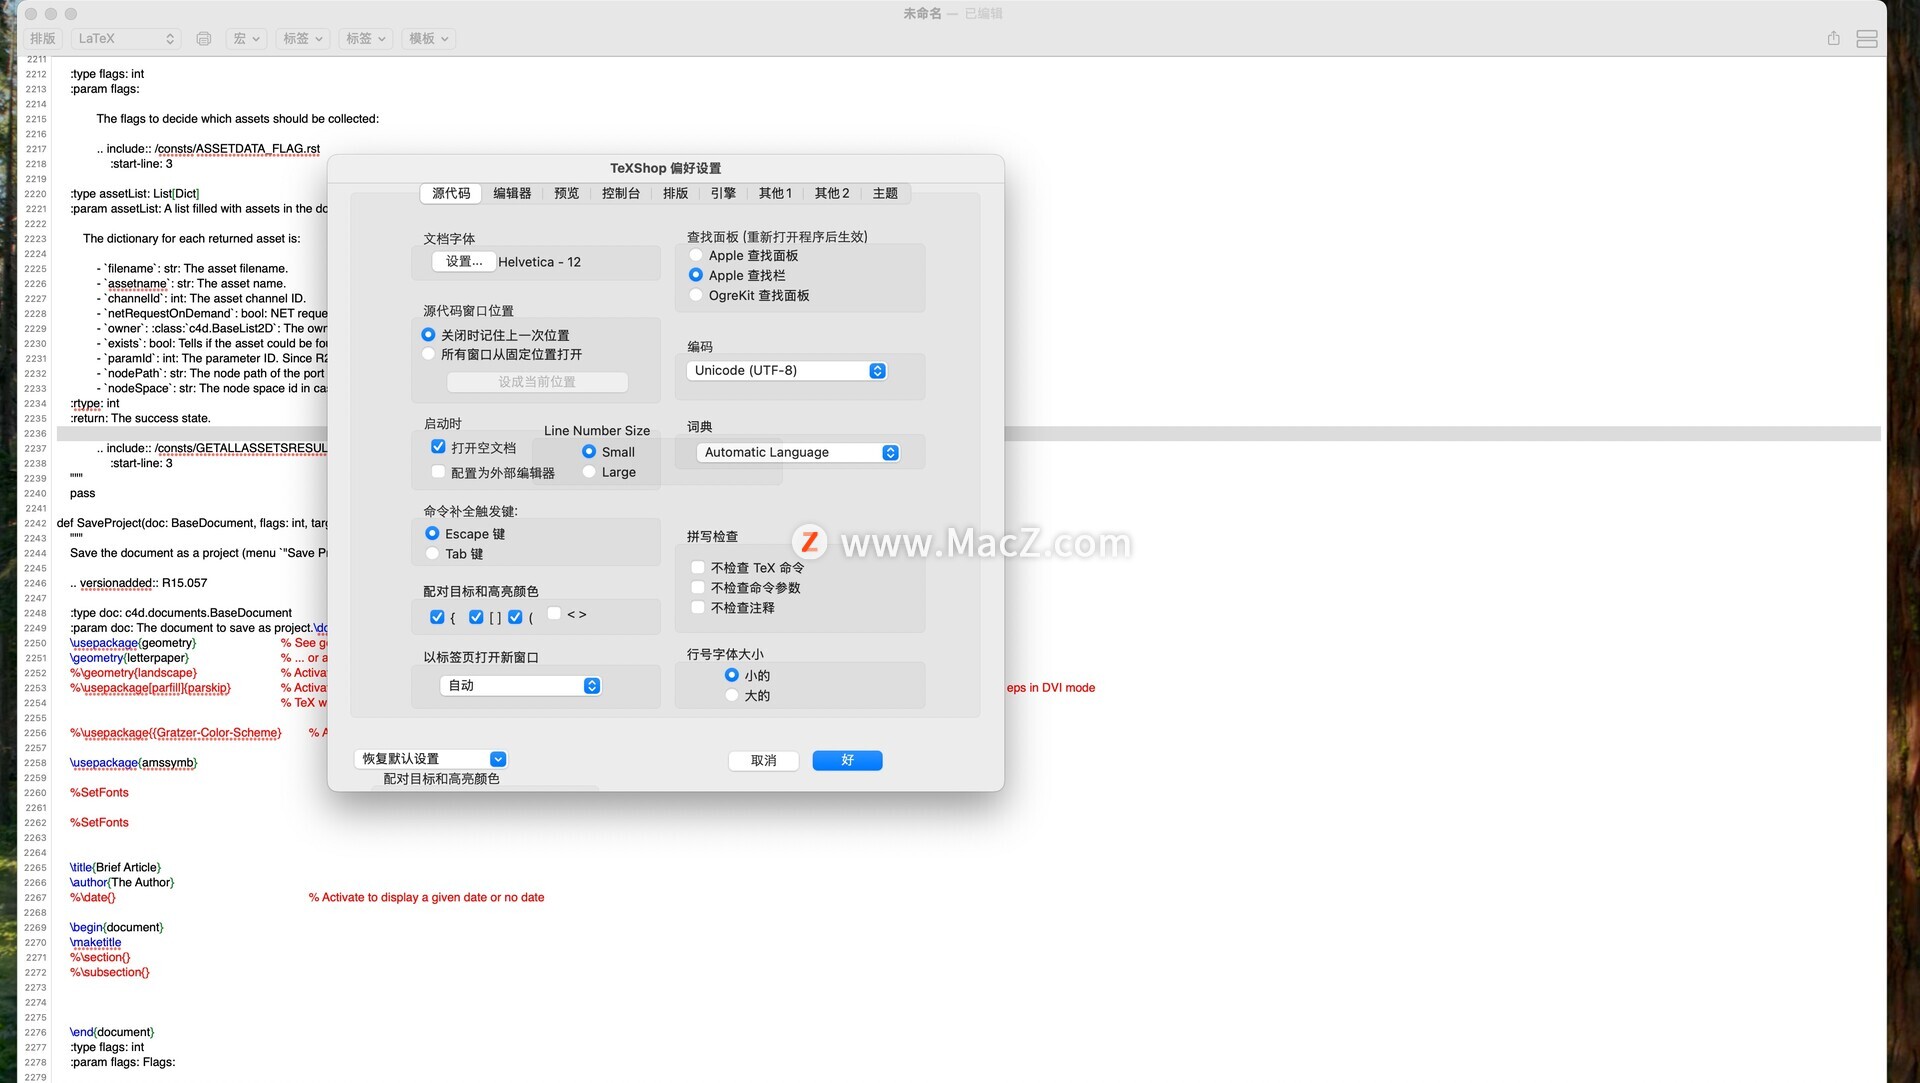Screen dimensions: 1920x1083
Task: Switch to the 编辑器 tab
Action: [512, 194]
